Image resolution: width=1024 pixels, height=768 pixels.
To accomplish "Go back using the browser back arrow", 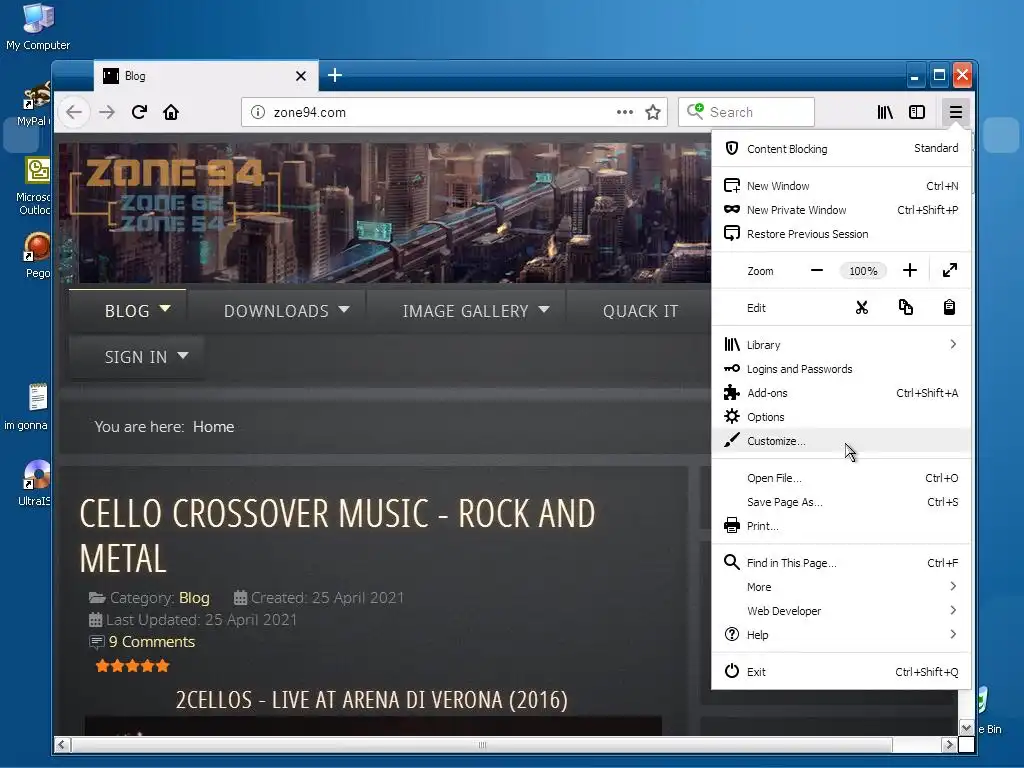I will [74, 112].
